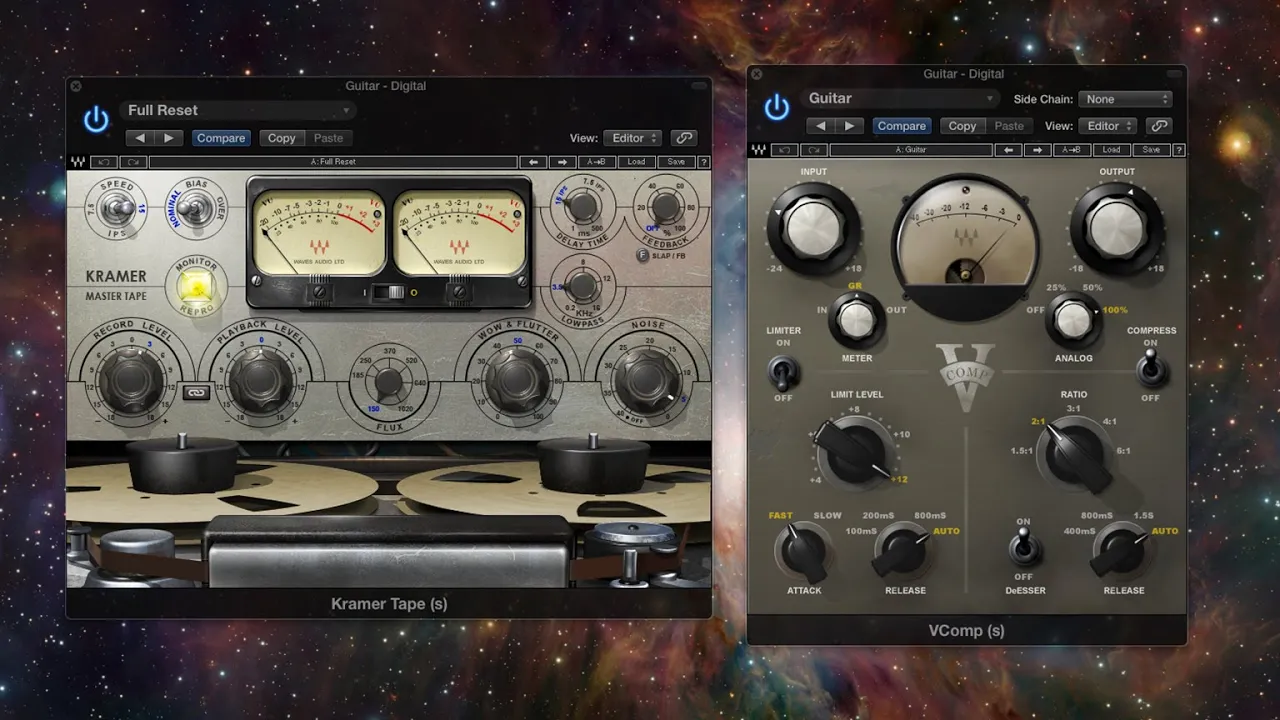Bypass Kramer Tape with its power button

click(x=96, y=120)
